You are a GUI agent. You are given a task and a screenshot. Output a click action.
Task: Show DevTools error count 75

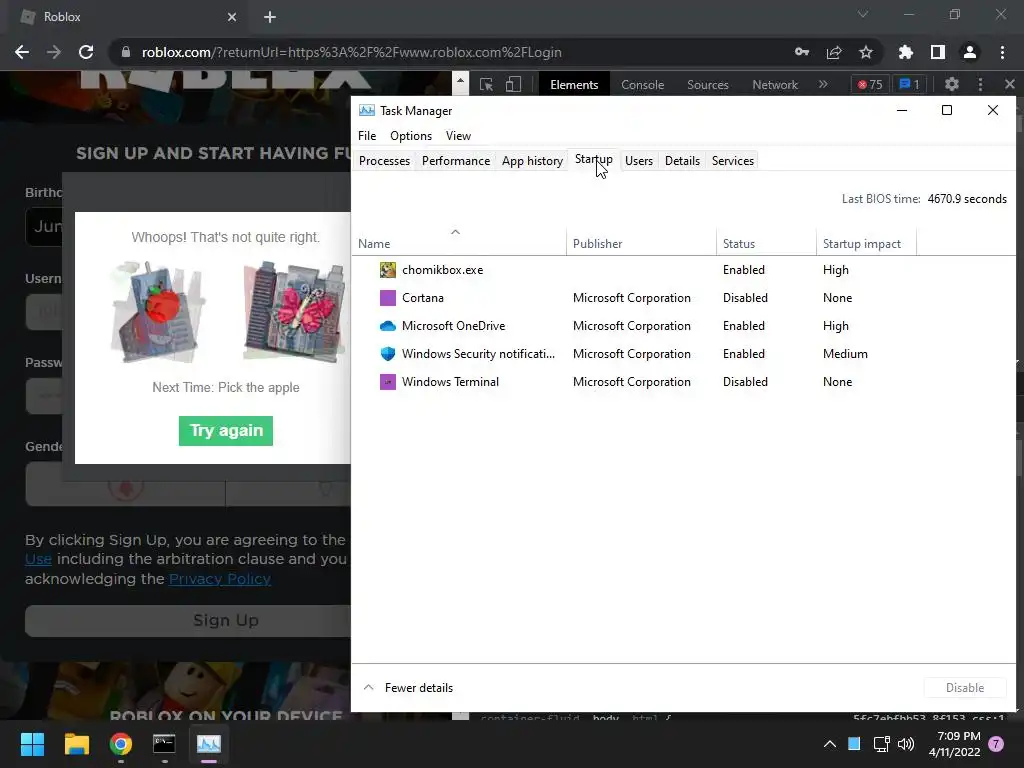[x=870, y=84]
